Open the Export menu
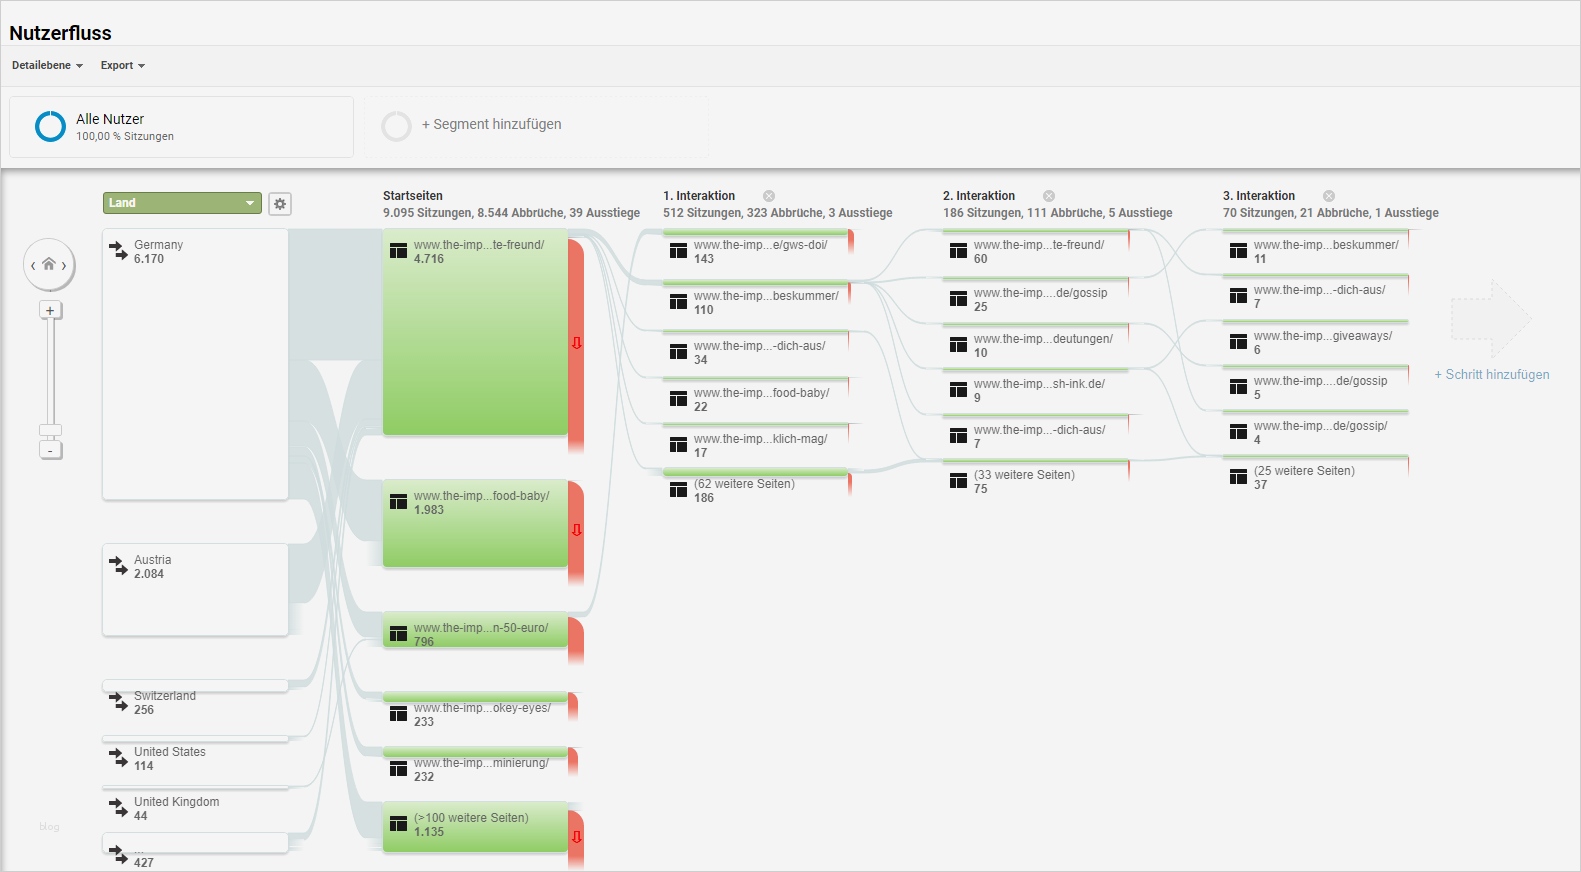This screenshot has height=872, width=1581. pyautogui.click(x=121, y=65)
